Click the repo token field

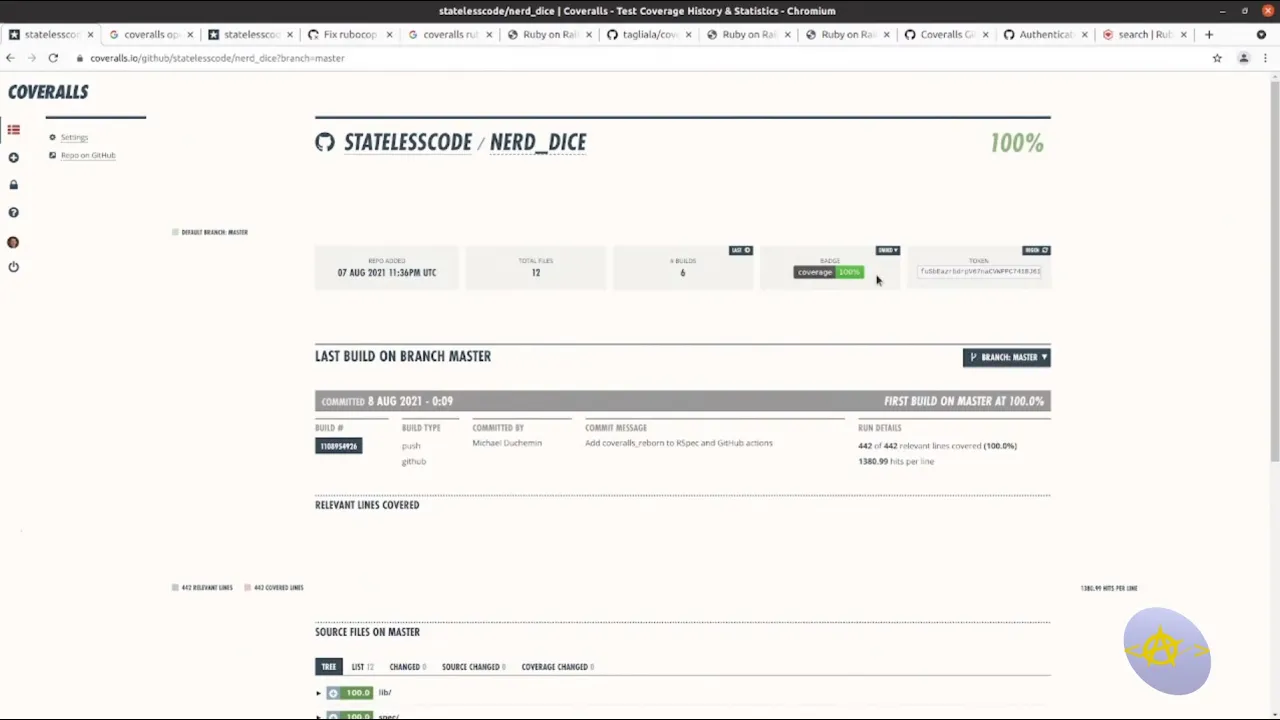(x=980, y=271)
